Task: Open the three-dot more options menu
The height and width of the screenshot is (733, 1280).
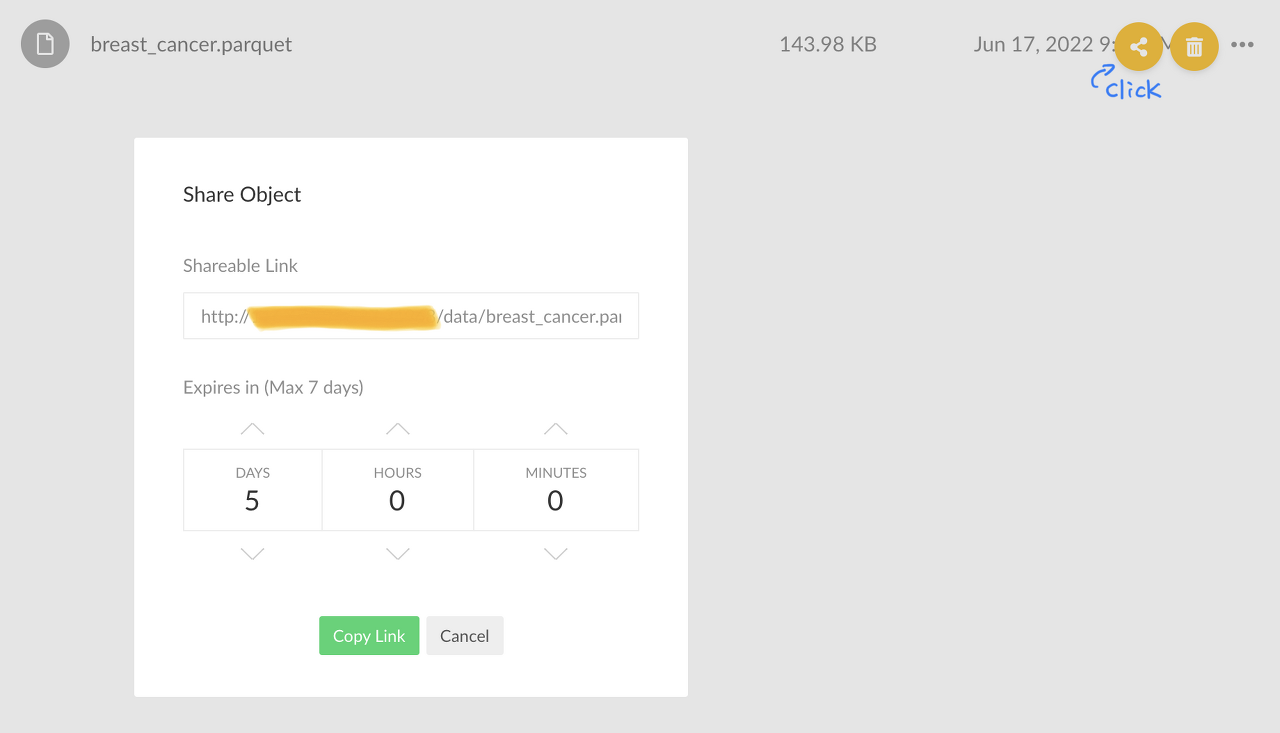Action: point(1242,45)
